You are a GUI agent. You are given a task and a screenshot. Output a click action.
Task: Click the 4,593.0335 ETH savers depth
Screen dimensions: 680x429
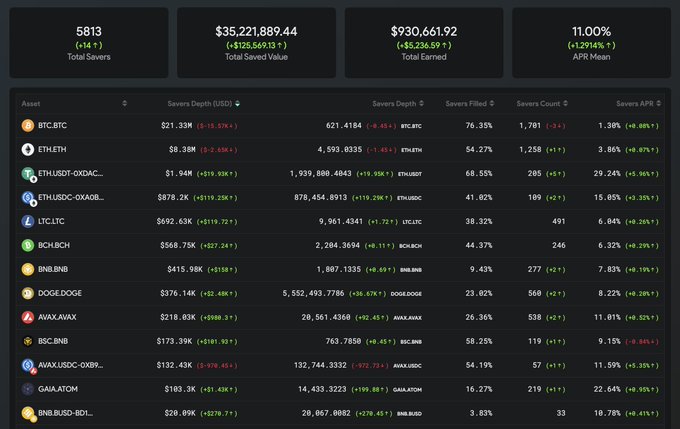pos(340,149)
